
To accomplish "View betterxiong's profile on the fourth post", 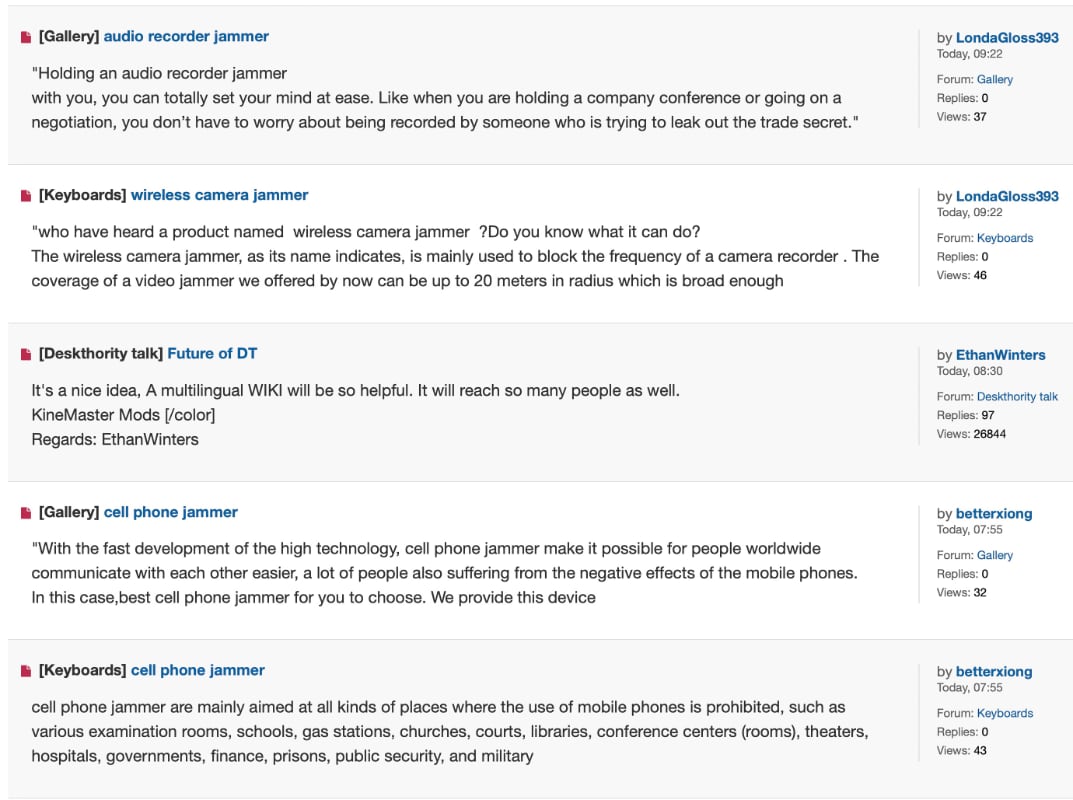I will pos(994,513).
